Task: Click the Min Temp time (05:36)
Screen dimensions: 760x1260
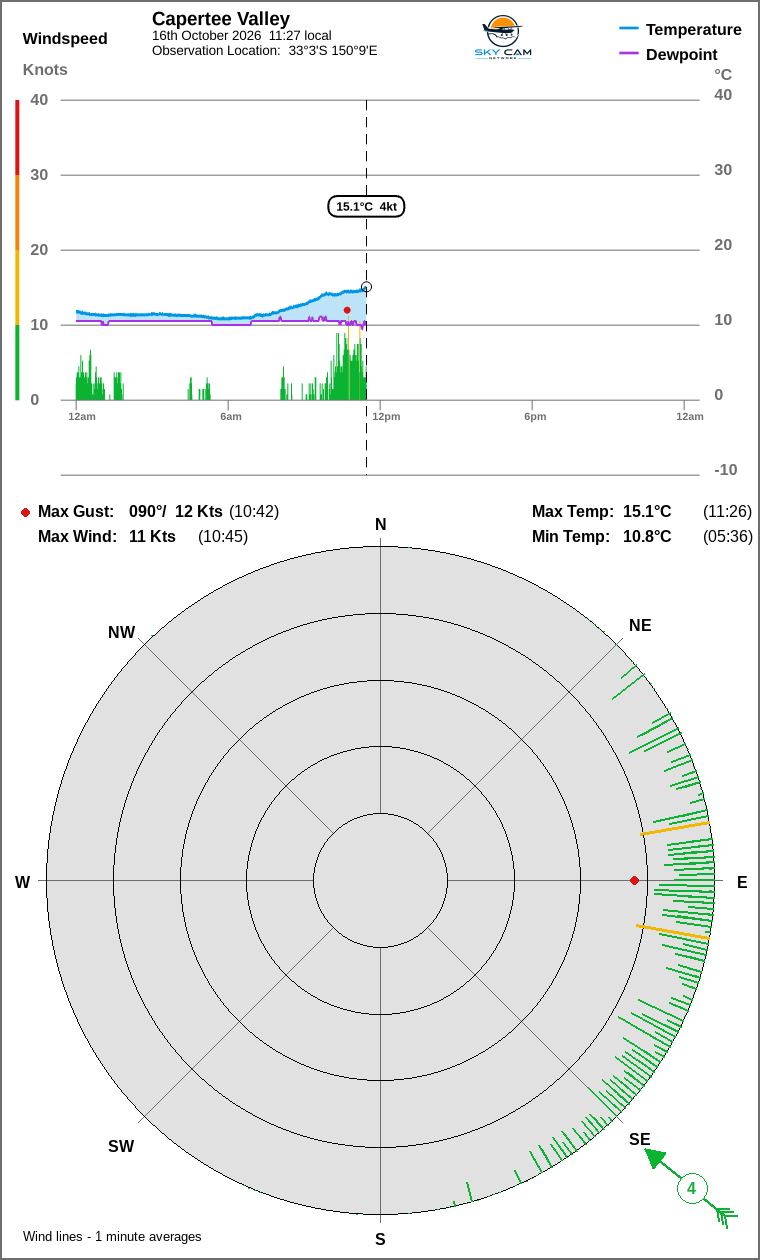Action: click(x=728, y=537)
